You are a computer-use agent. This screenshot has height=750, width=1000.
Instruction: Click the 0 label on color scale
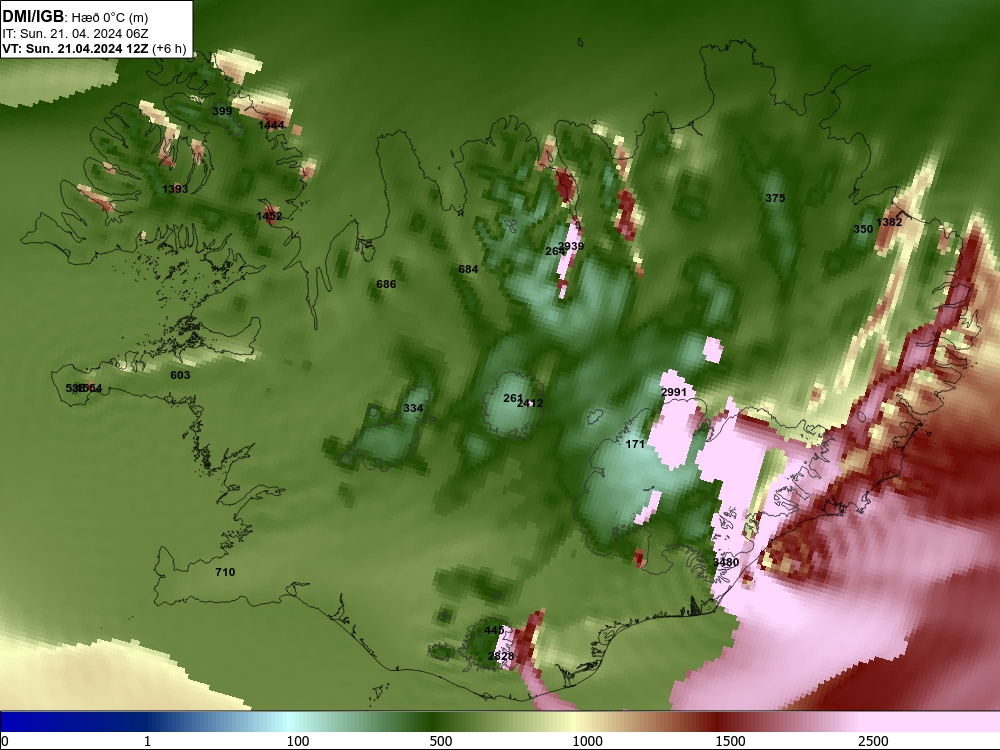click(x=5, y=741)
